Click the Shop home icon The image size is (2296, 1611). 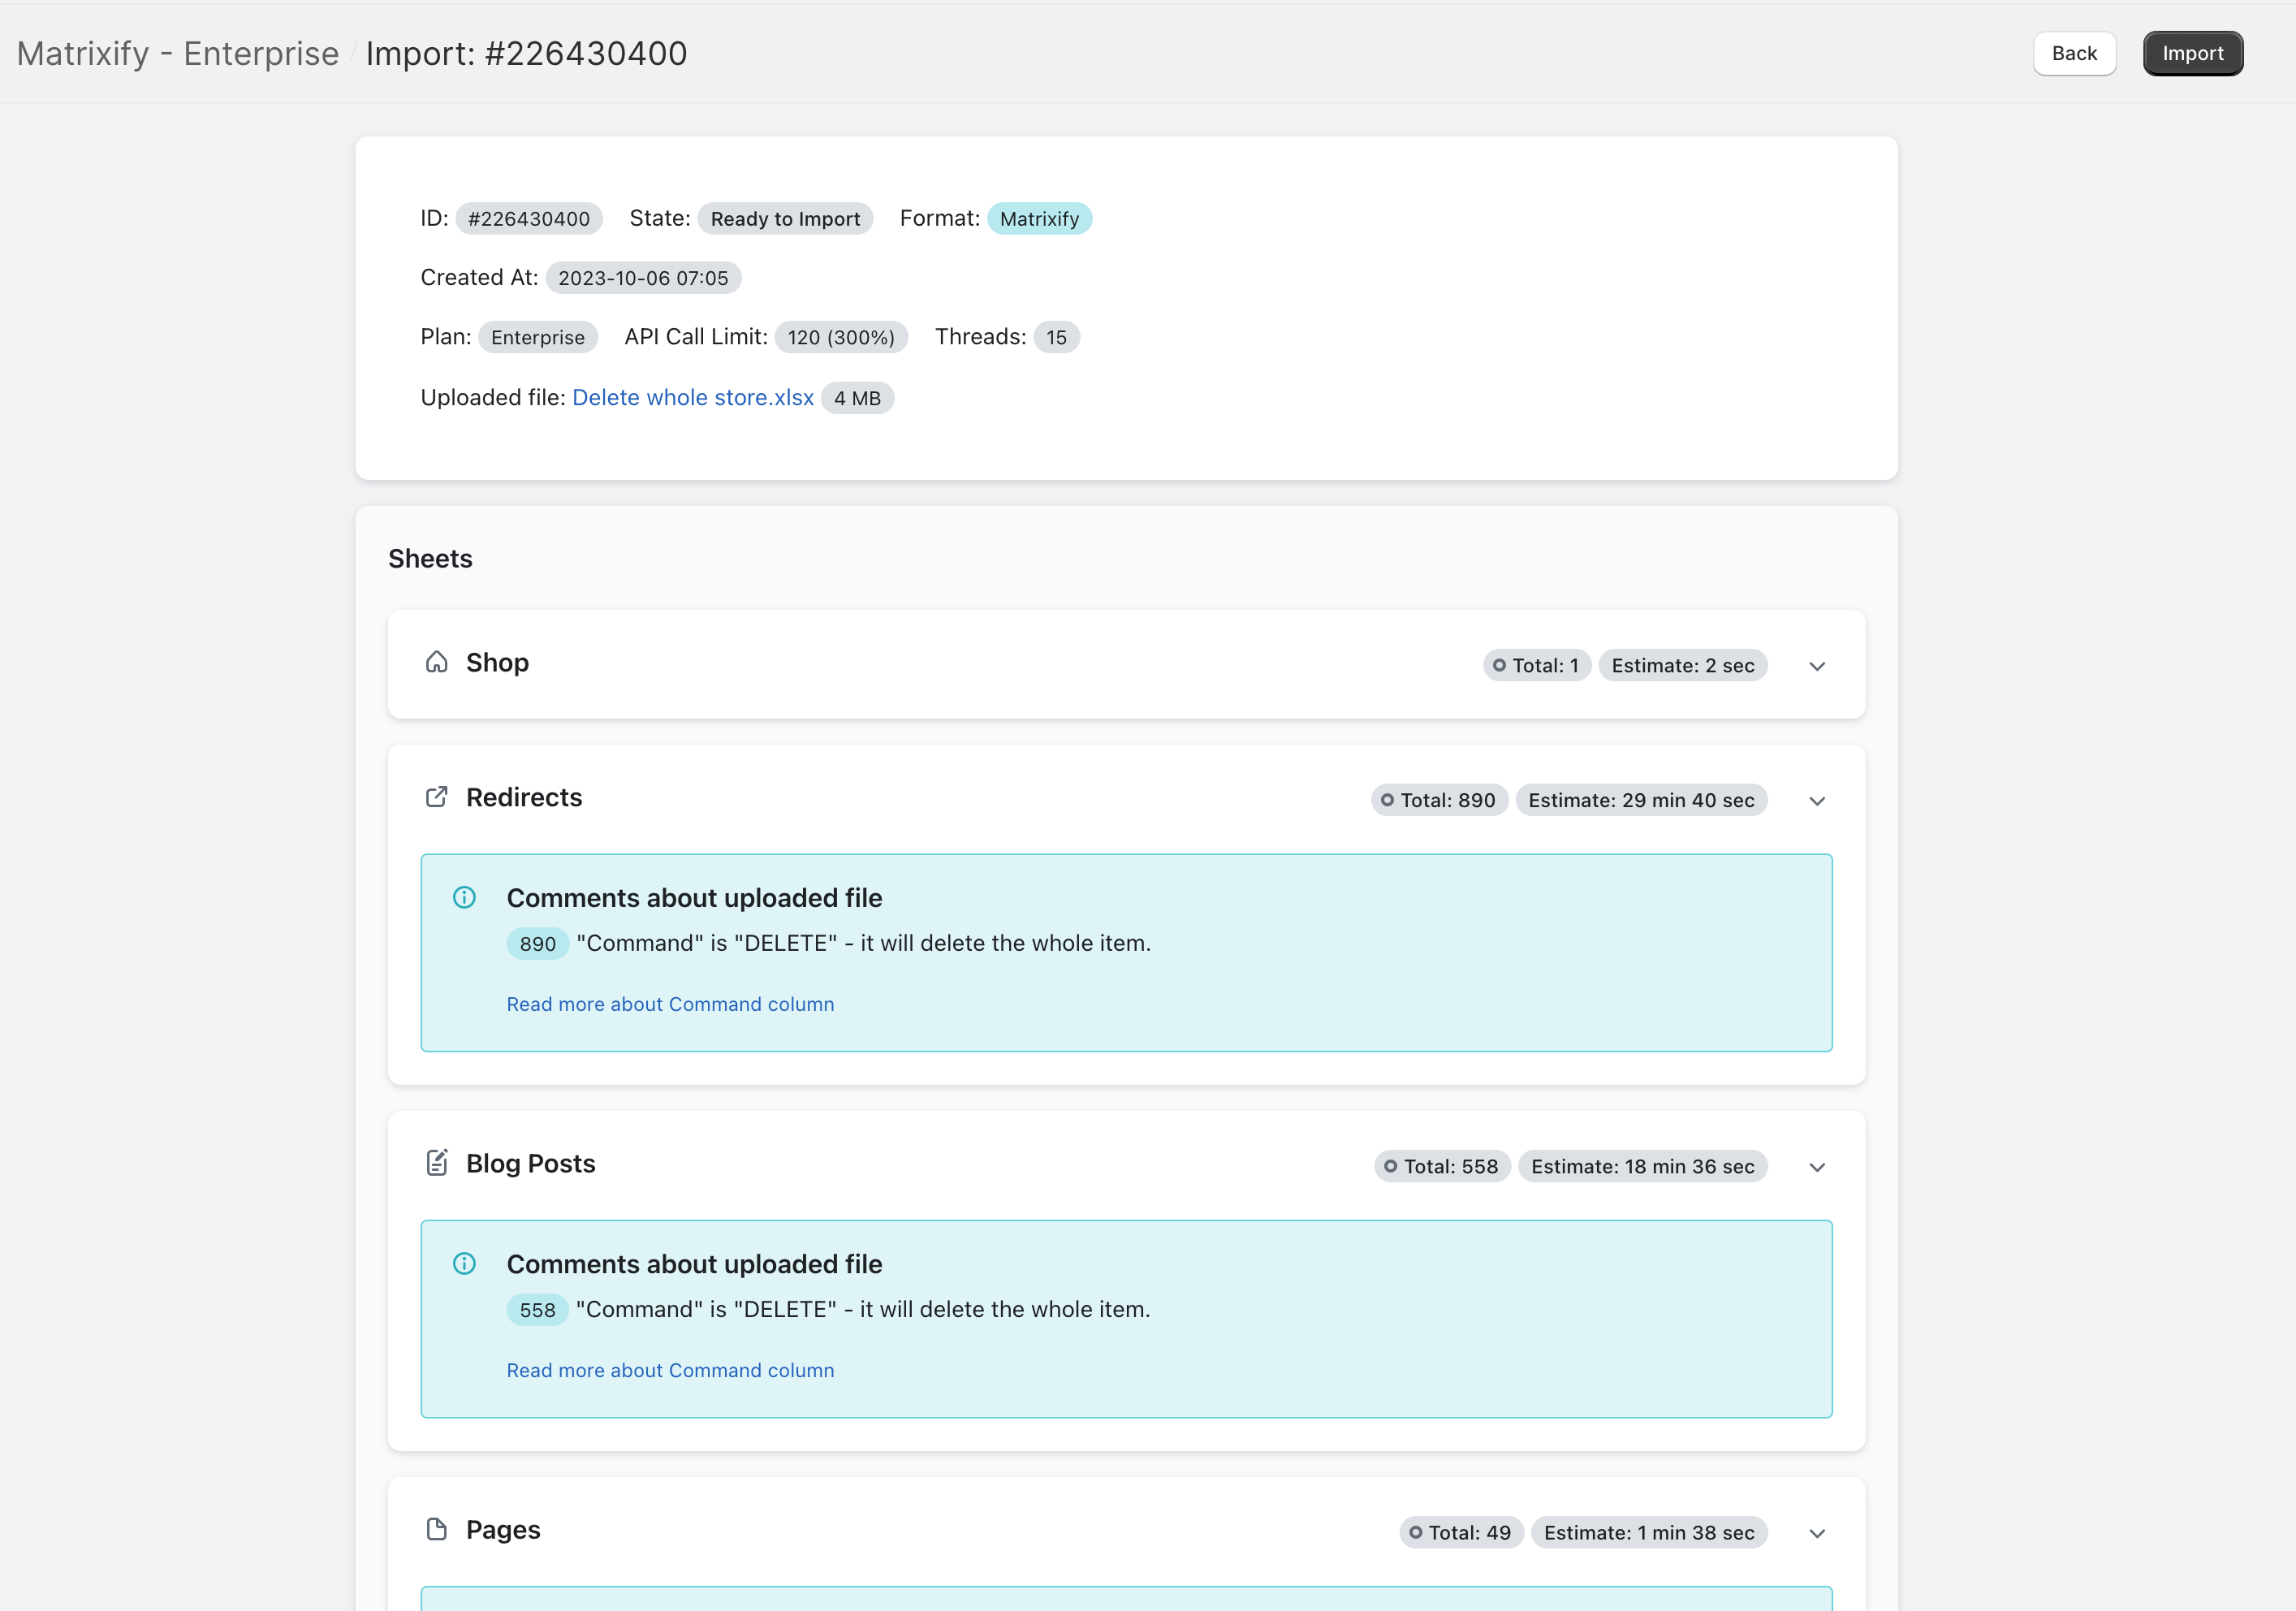coord(437,662)
